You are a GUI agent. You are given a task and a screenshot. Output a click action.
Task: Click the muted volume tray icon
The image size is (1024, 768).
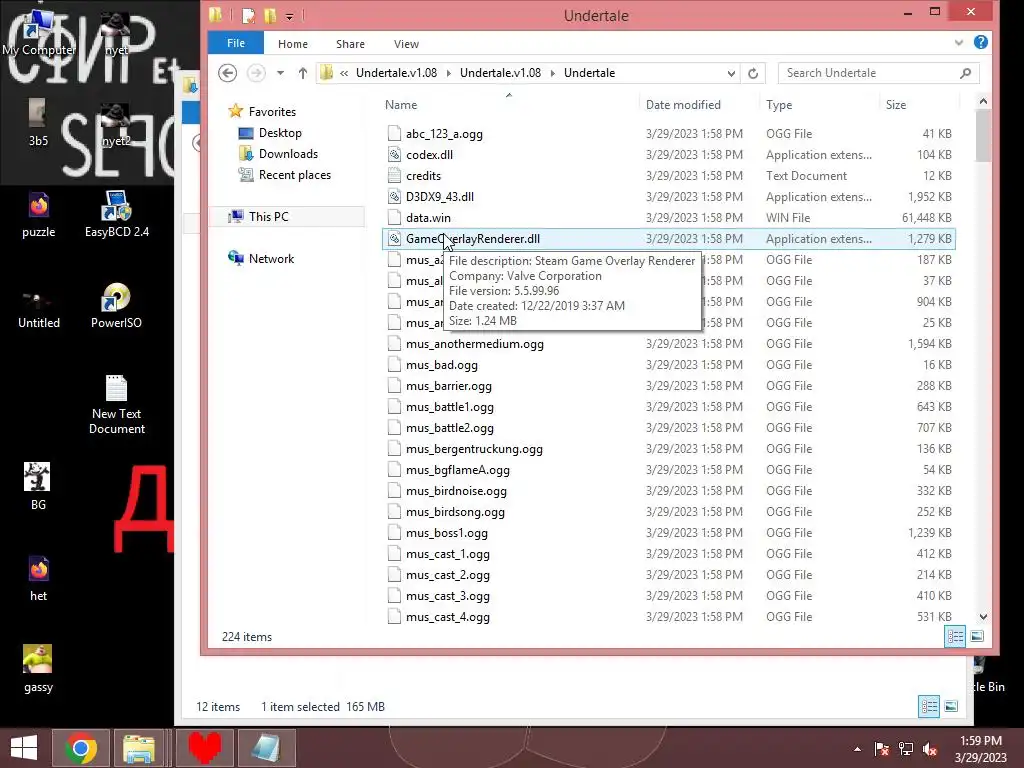(x=930, y=749)
